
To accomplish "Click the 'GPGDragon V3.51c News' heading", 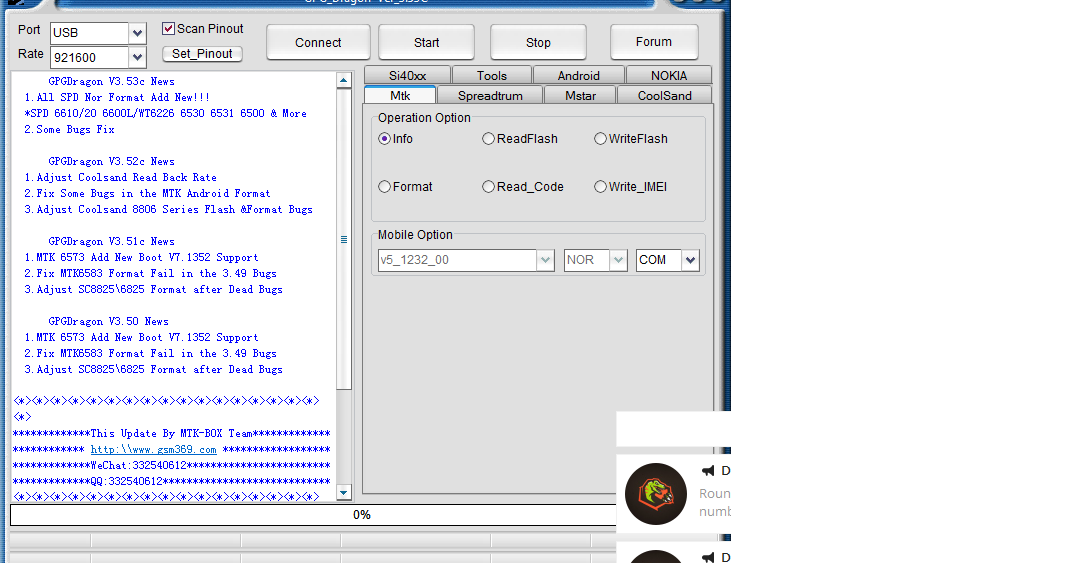I will pyautogui.click(x=111, y=241).
